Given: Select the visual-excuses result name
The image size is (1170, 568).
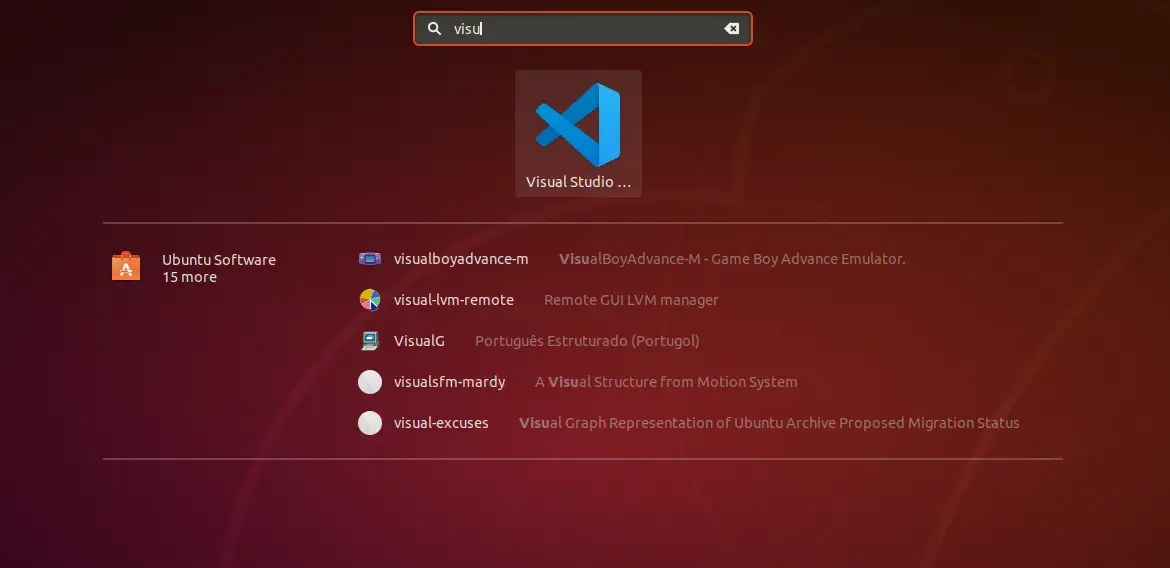Looking at the screenshot, I should 441,423.
